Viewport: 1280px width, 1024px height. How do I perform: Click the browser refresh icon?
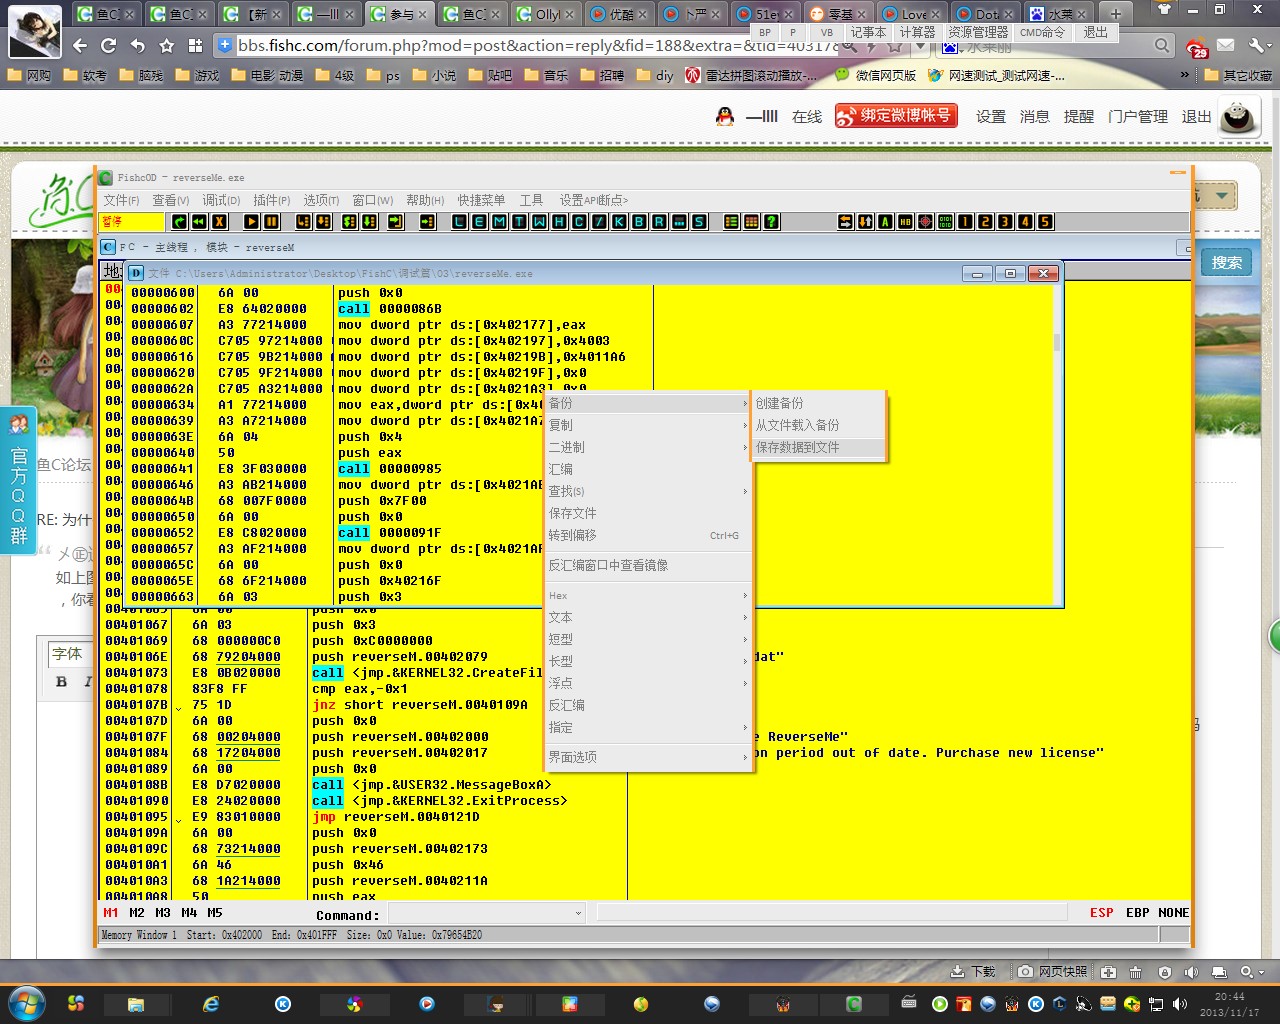pyautogui.click(x=108, y=45)
